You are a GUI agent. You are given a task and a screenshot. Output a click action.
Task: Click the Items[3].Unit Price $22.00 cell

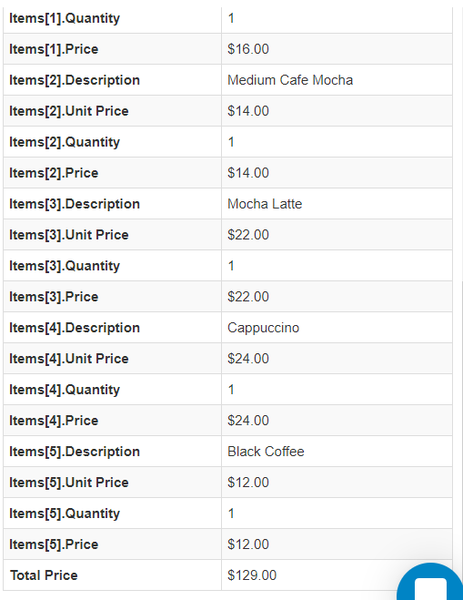coord(337,235)
